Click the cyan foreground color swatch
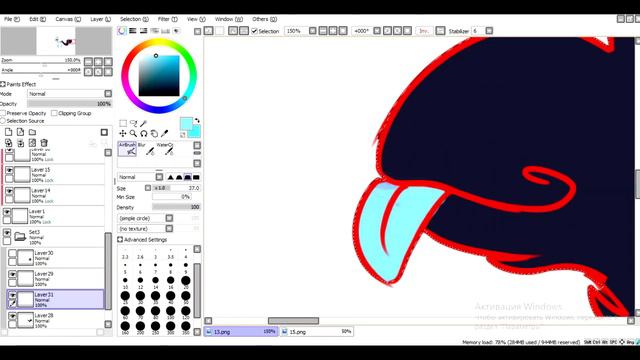This screenshot has height=360, width=640. (186, 124)
